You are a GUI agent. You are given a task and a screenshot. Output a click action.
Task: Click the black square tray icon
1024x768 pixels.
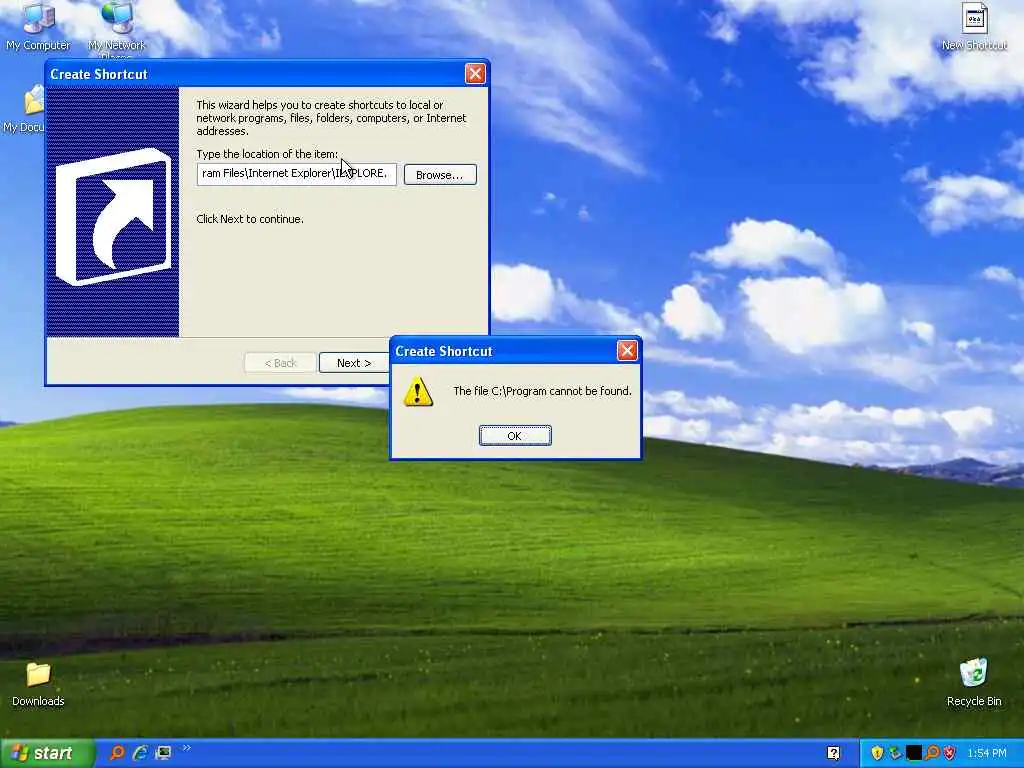[914, 753]
